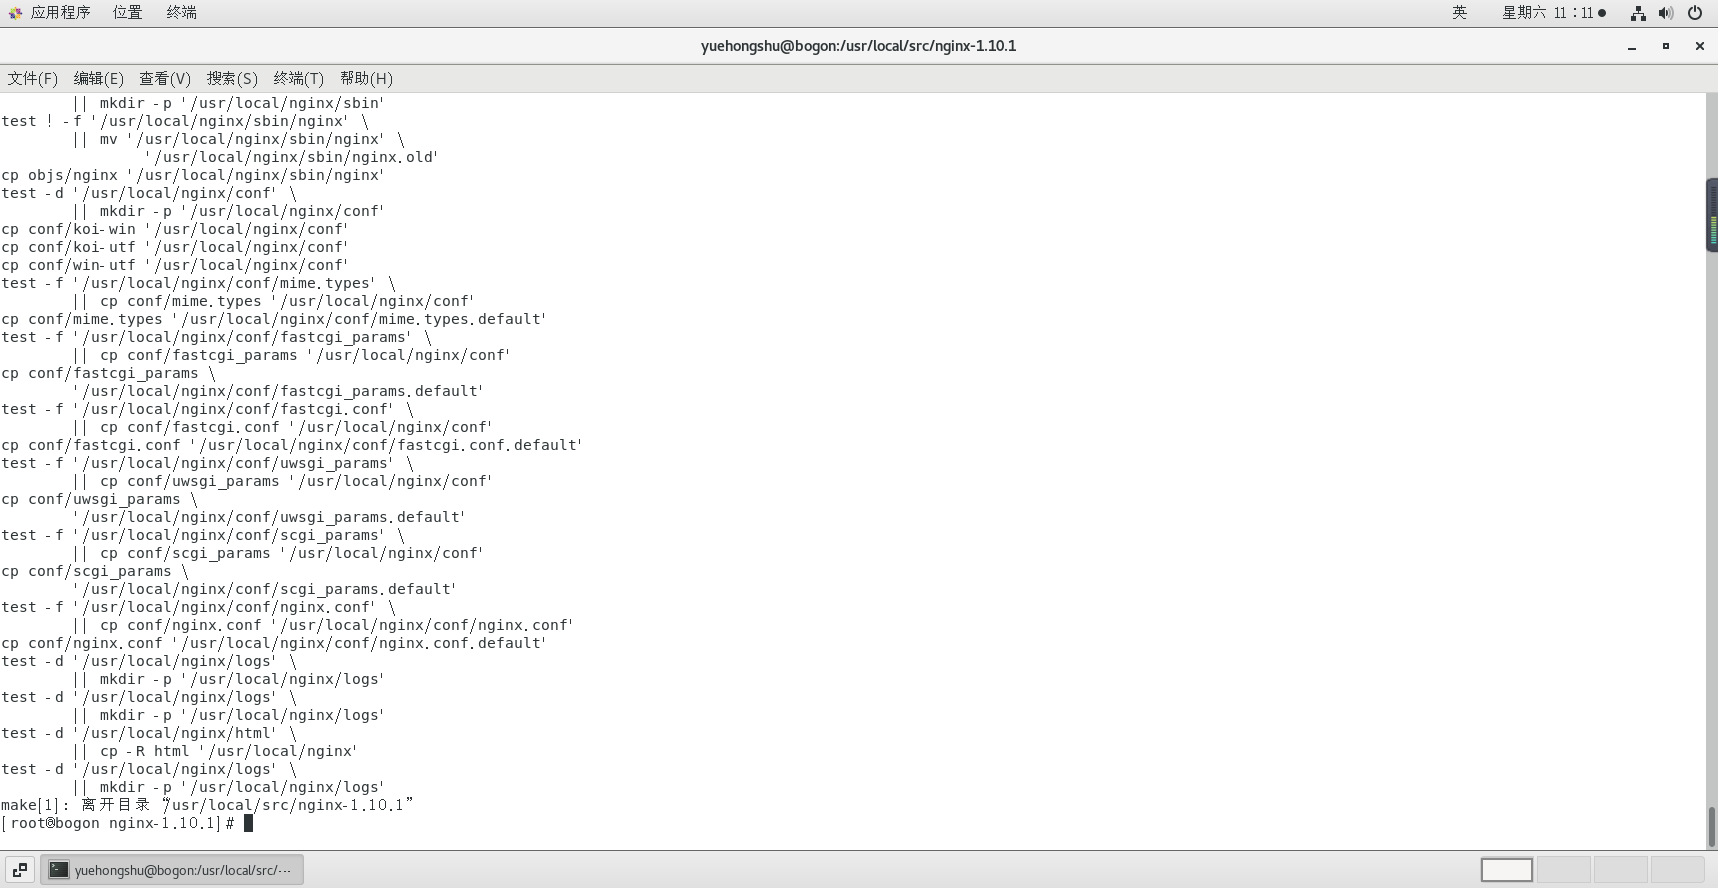Open the 应用程序 applications menu
This screenshot has height=888, width=1718.
click(61, 13)
